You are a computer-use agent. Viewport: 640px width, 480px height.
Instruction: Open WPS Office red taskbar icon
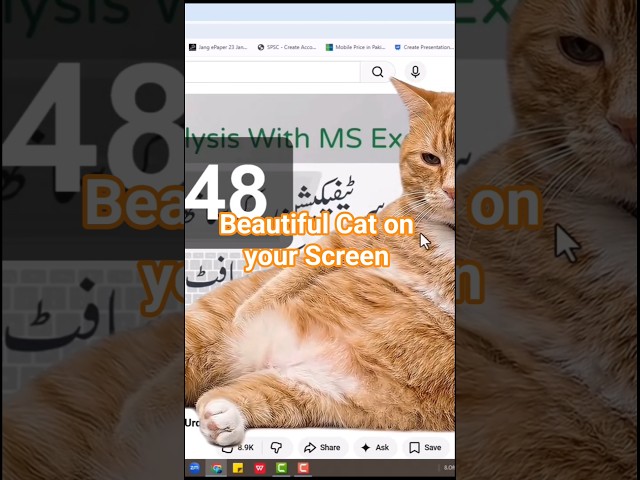[x=260, y=468]
